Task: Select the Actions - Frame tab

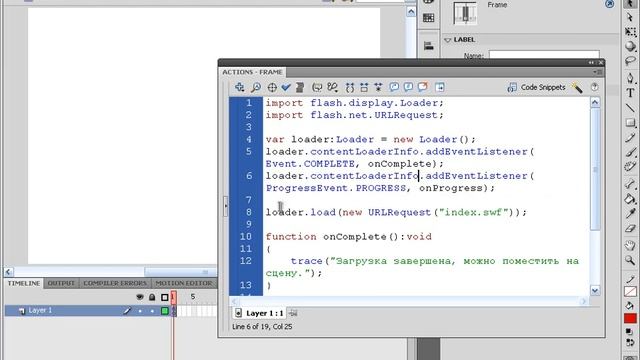Action: point(252,72)
